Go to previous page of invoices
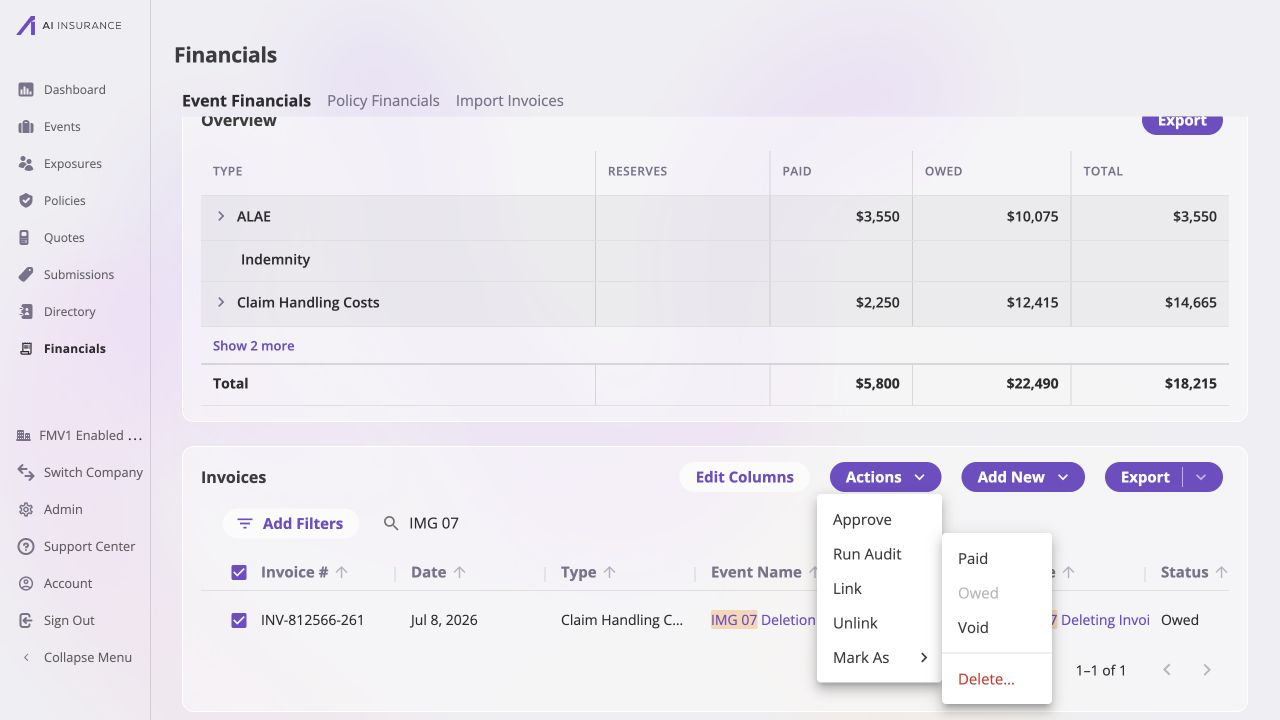 tap(1167, 670)
